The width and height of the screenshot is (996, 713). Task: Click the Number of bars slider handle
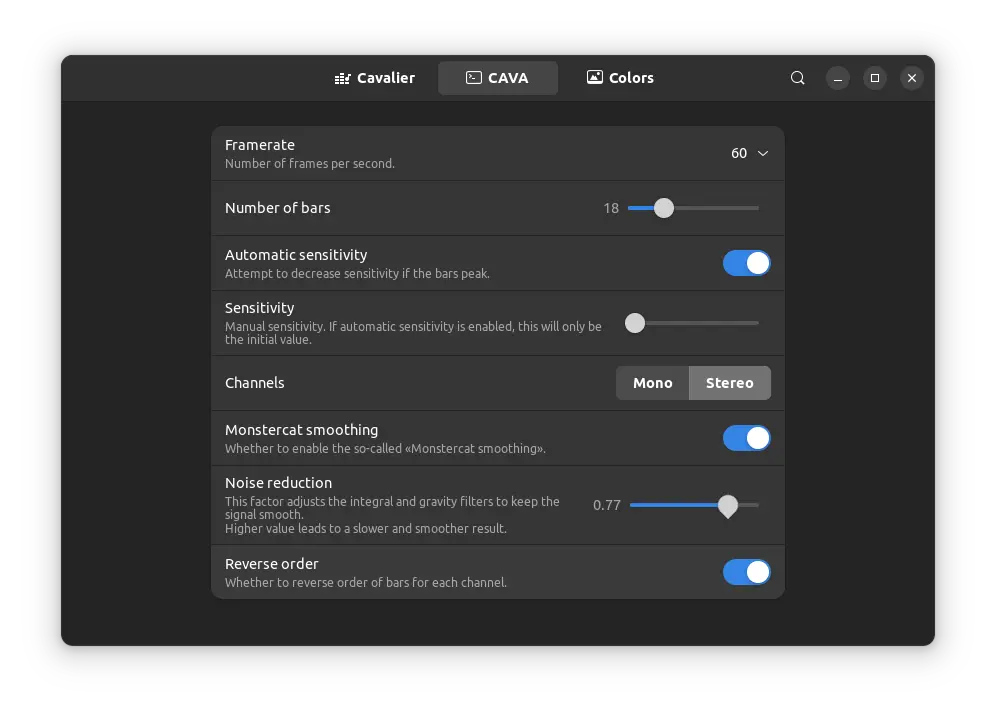click(x=664, y=208)
